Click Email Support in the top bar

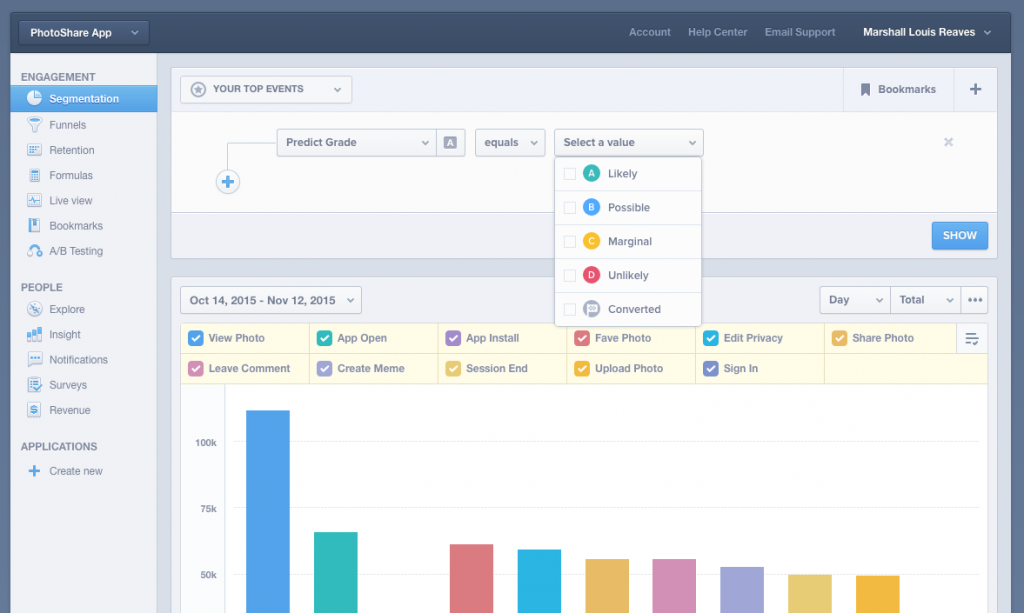point(799,31)
